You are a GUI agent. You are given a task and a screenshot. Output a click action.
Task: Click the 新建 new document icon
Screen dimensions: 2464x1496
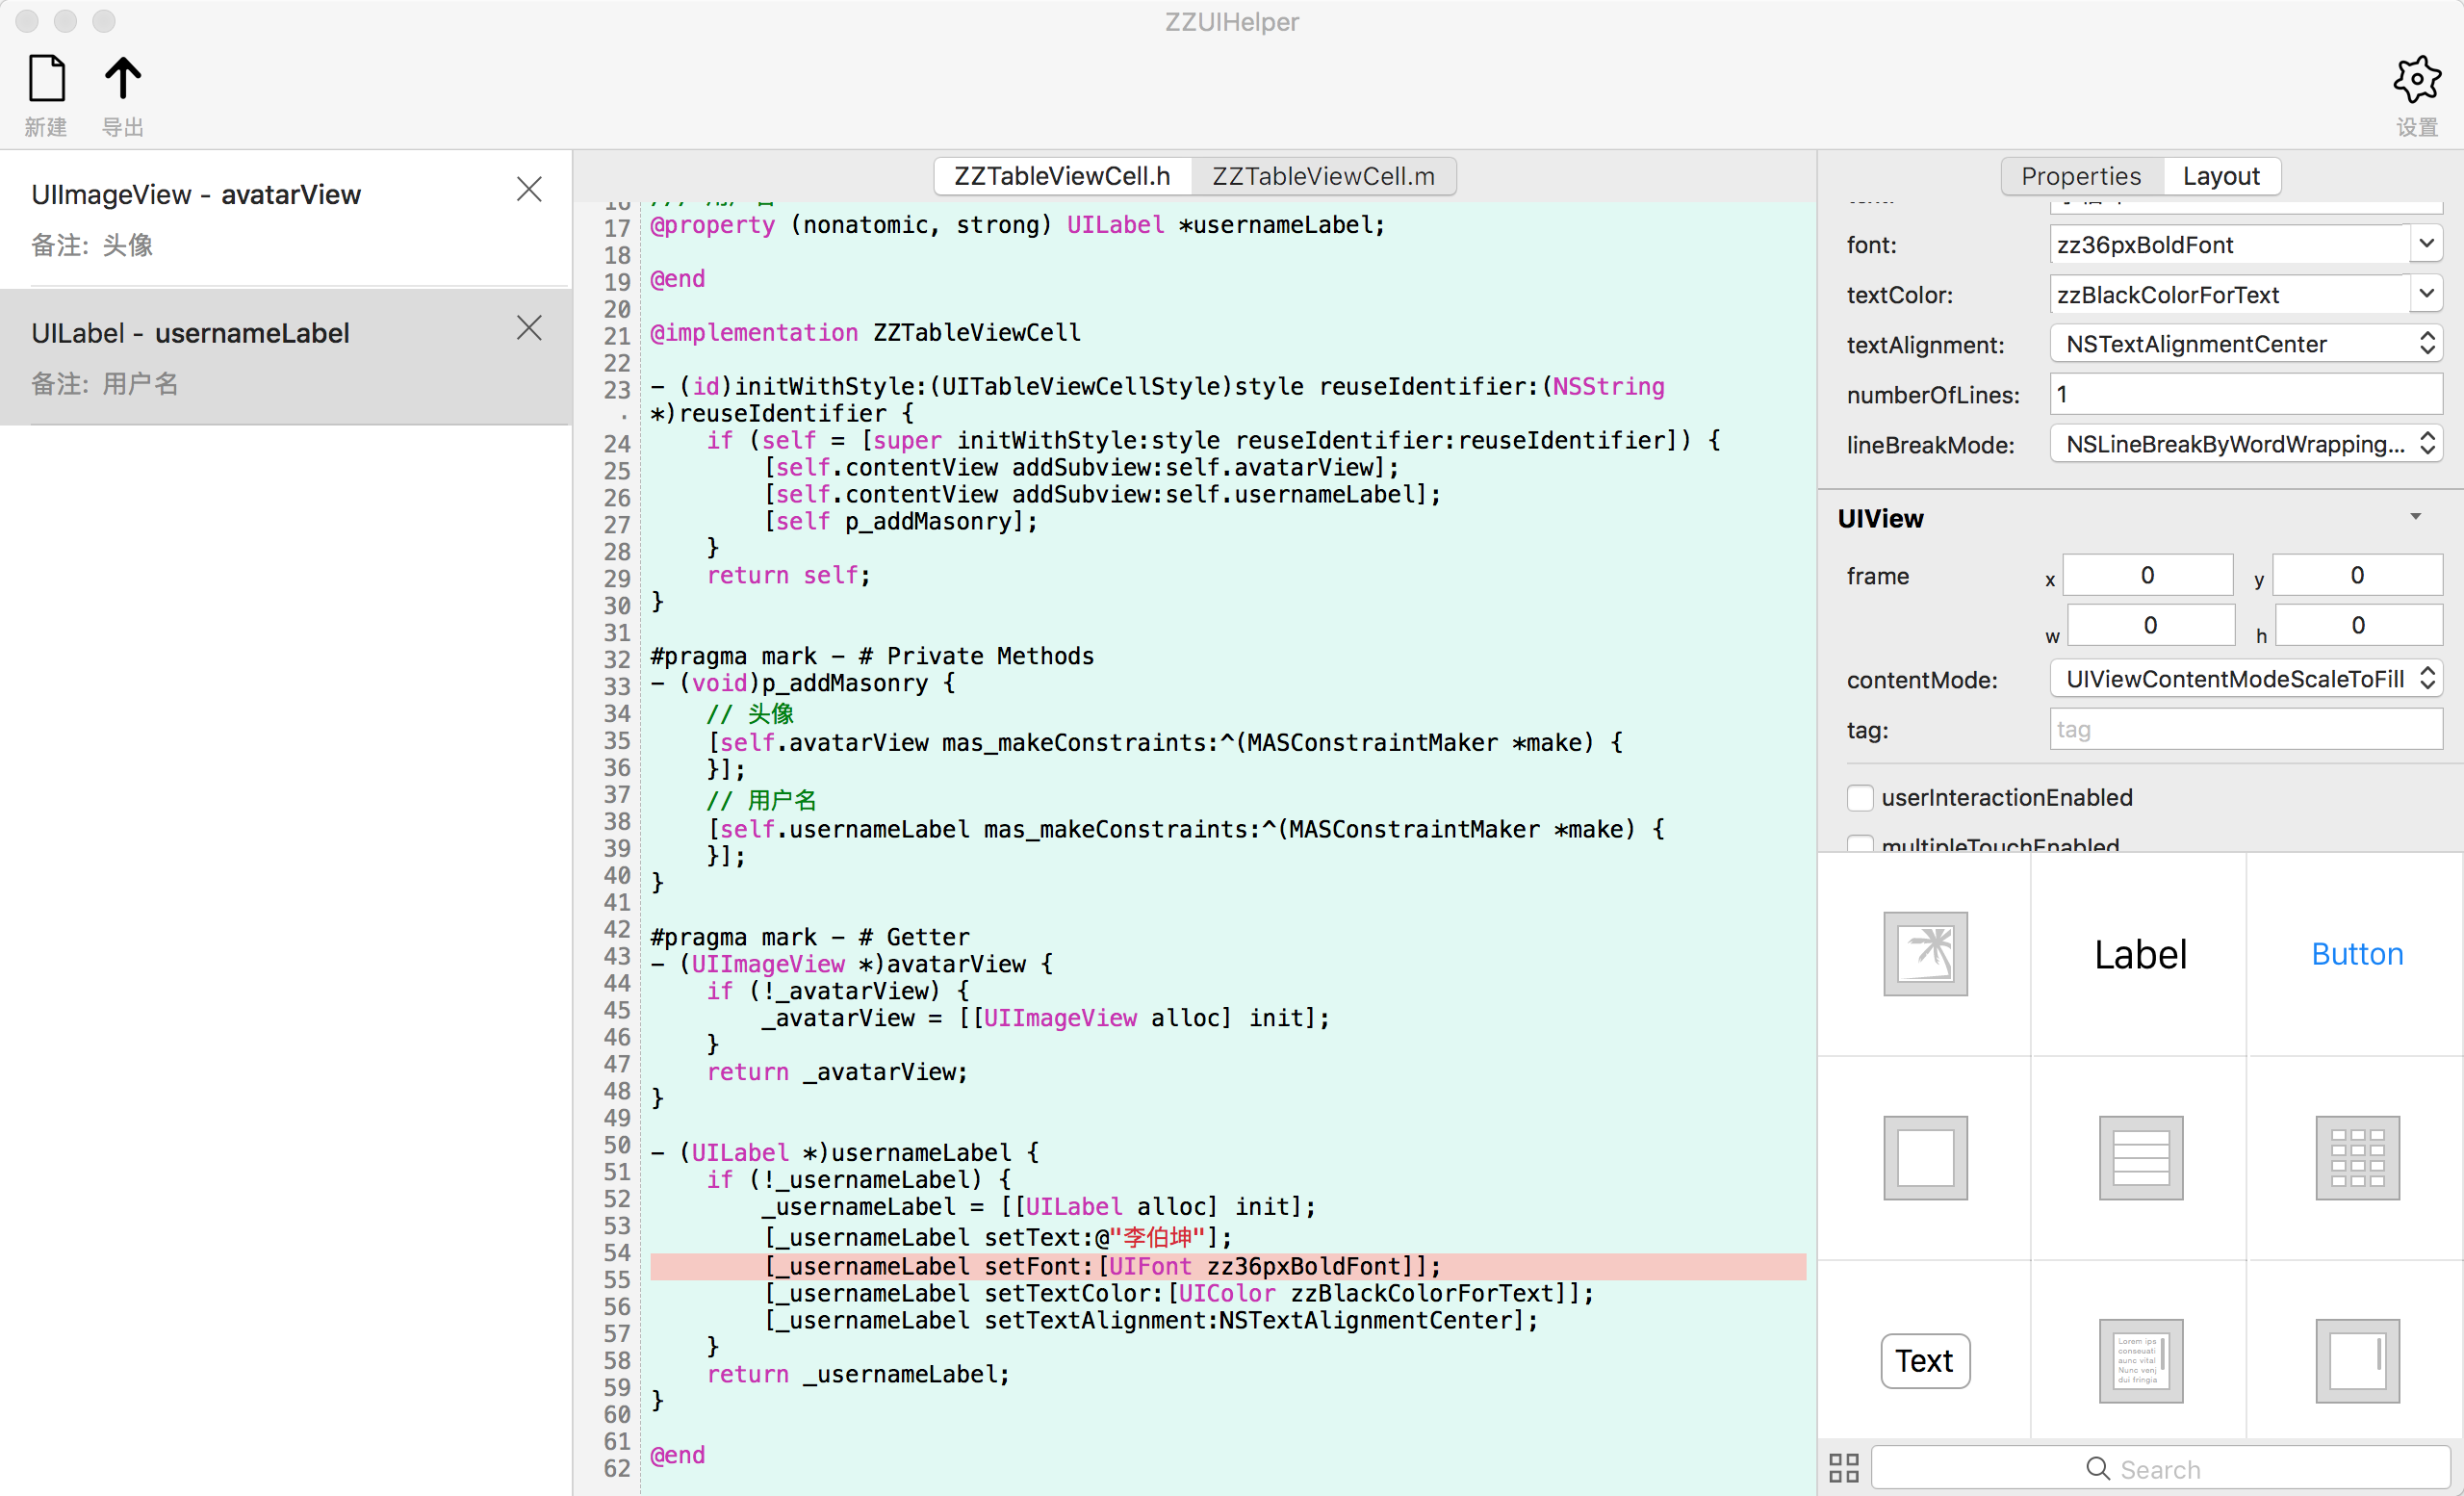pos(47,79)
